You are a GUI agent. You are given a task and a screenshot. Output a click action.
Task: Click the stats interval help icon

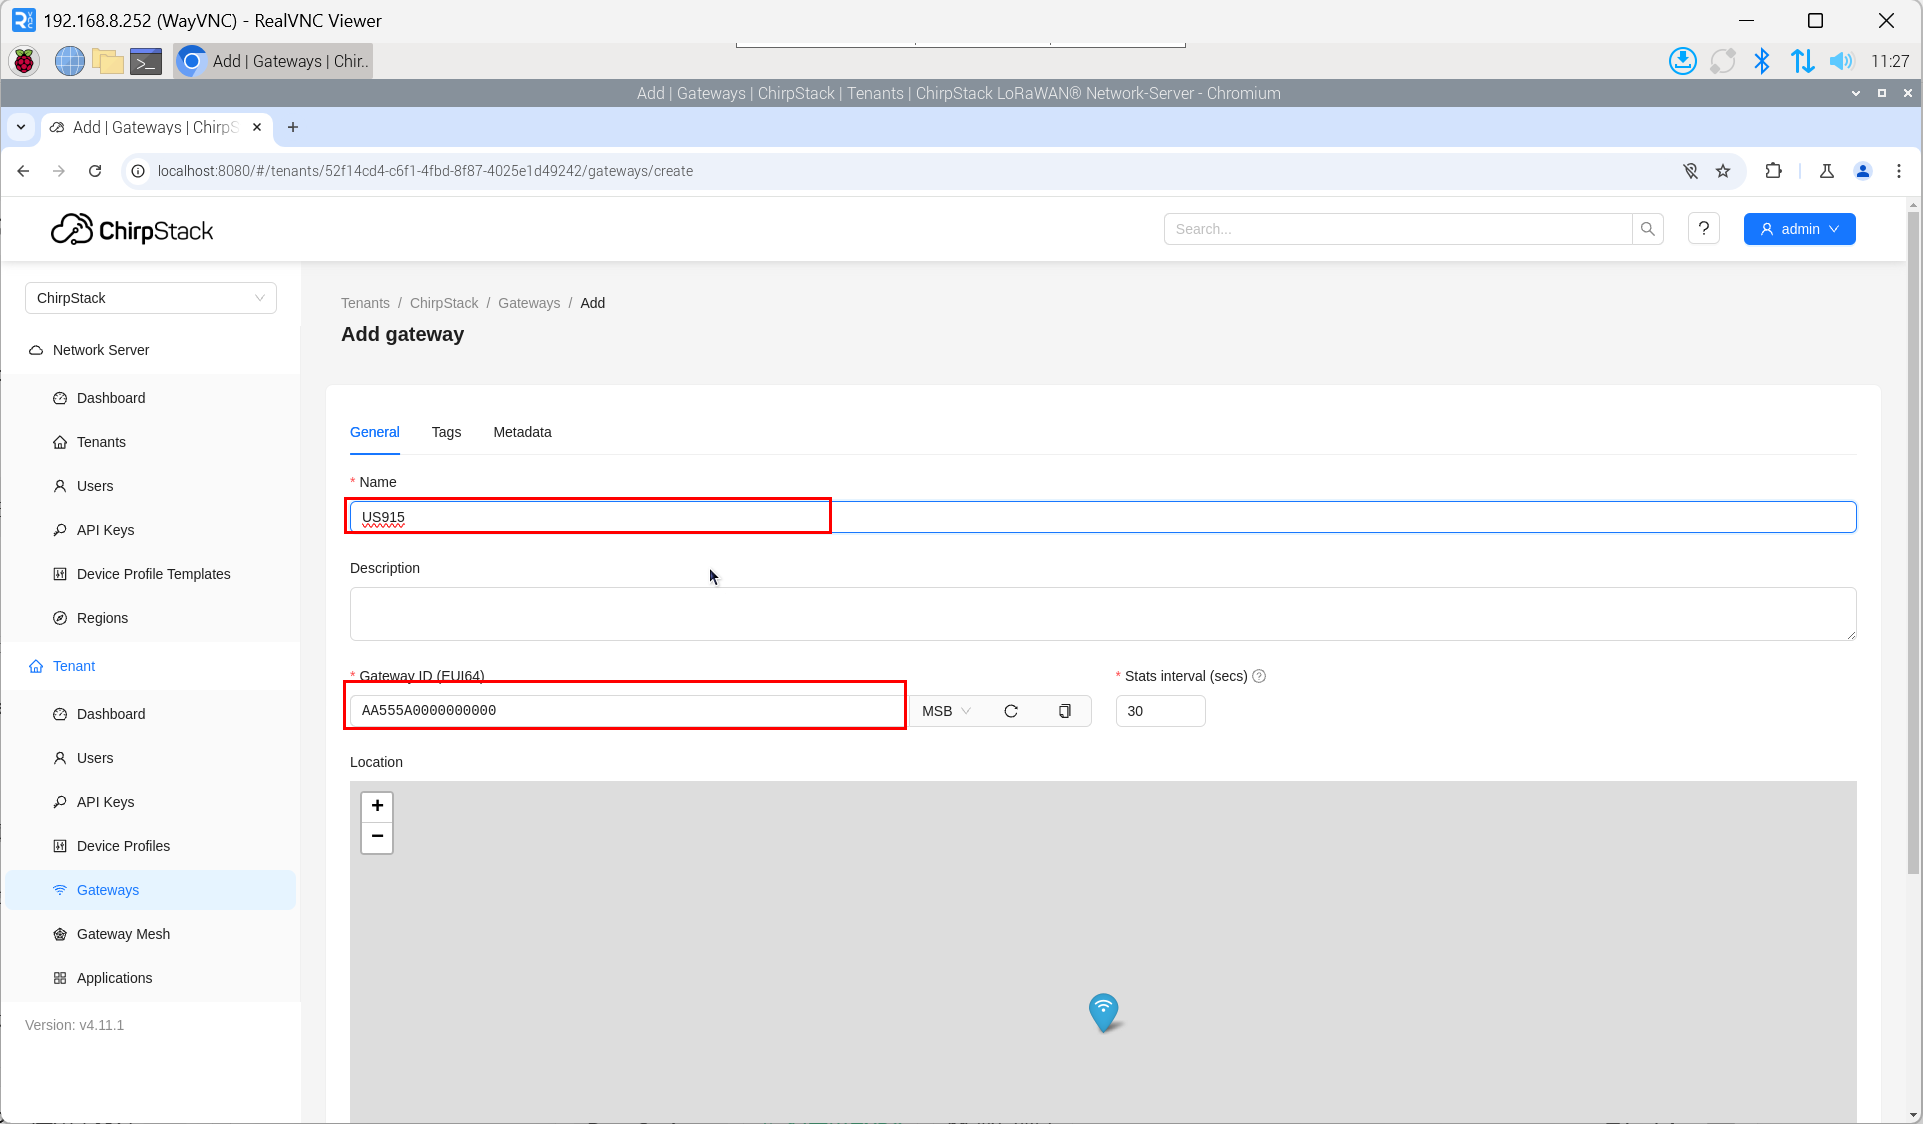(x=1259, y=676)
